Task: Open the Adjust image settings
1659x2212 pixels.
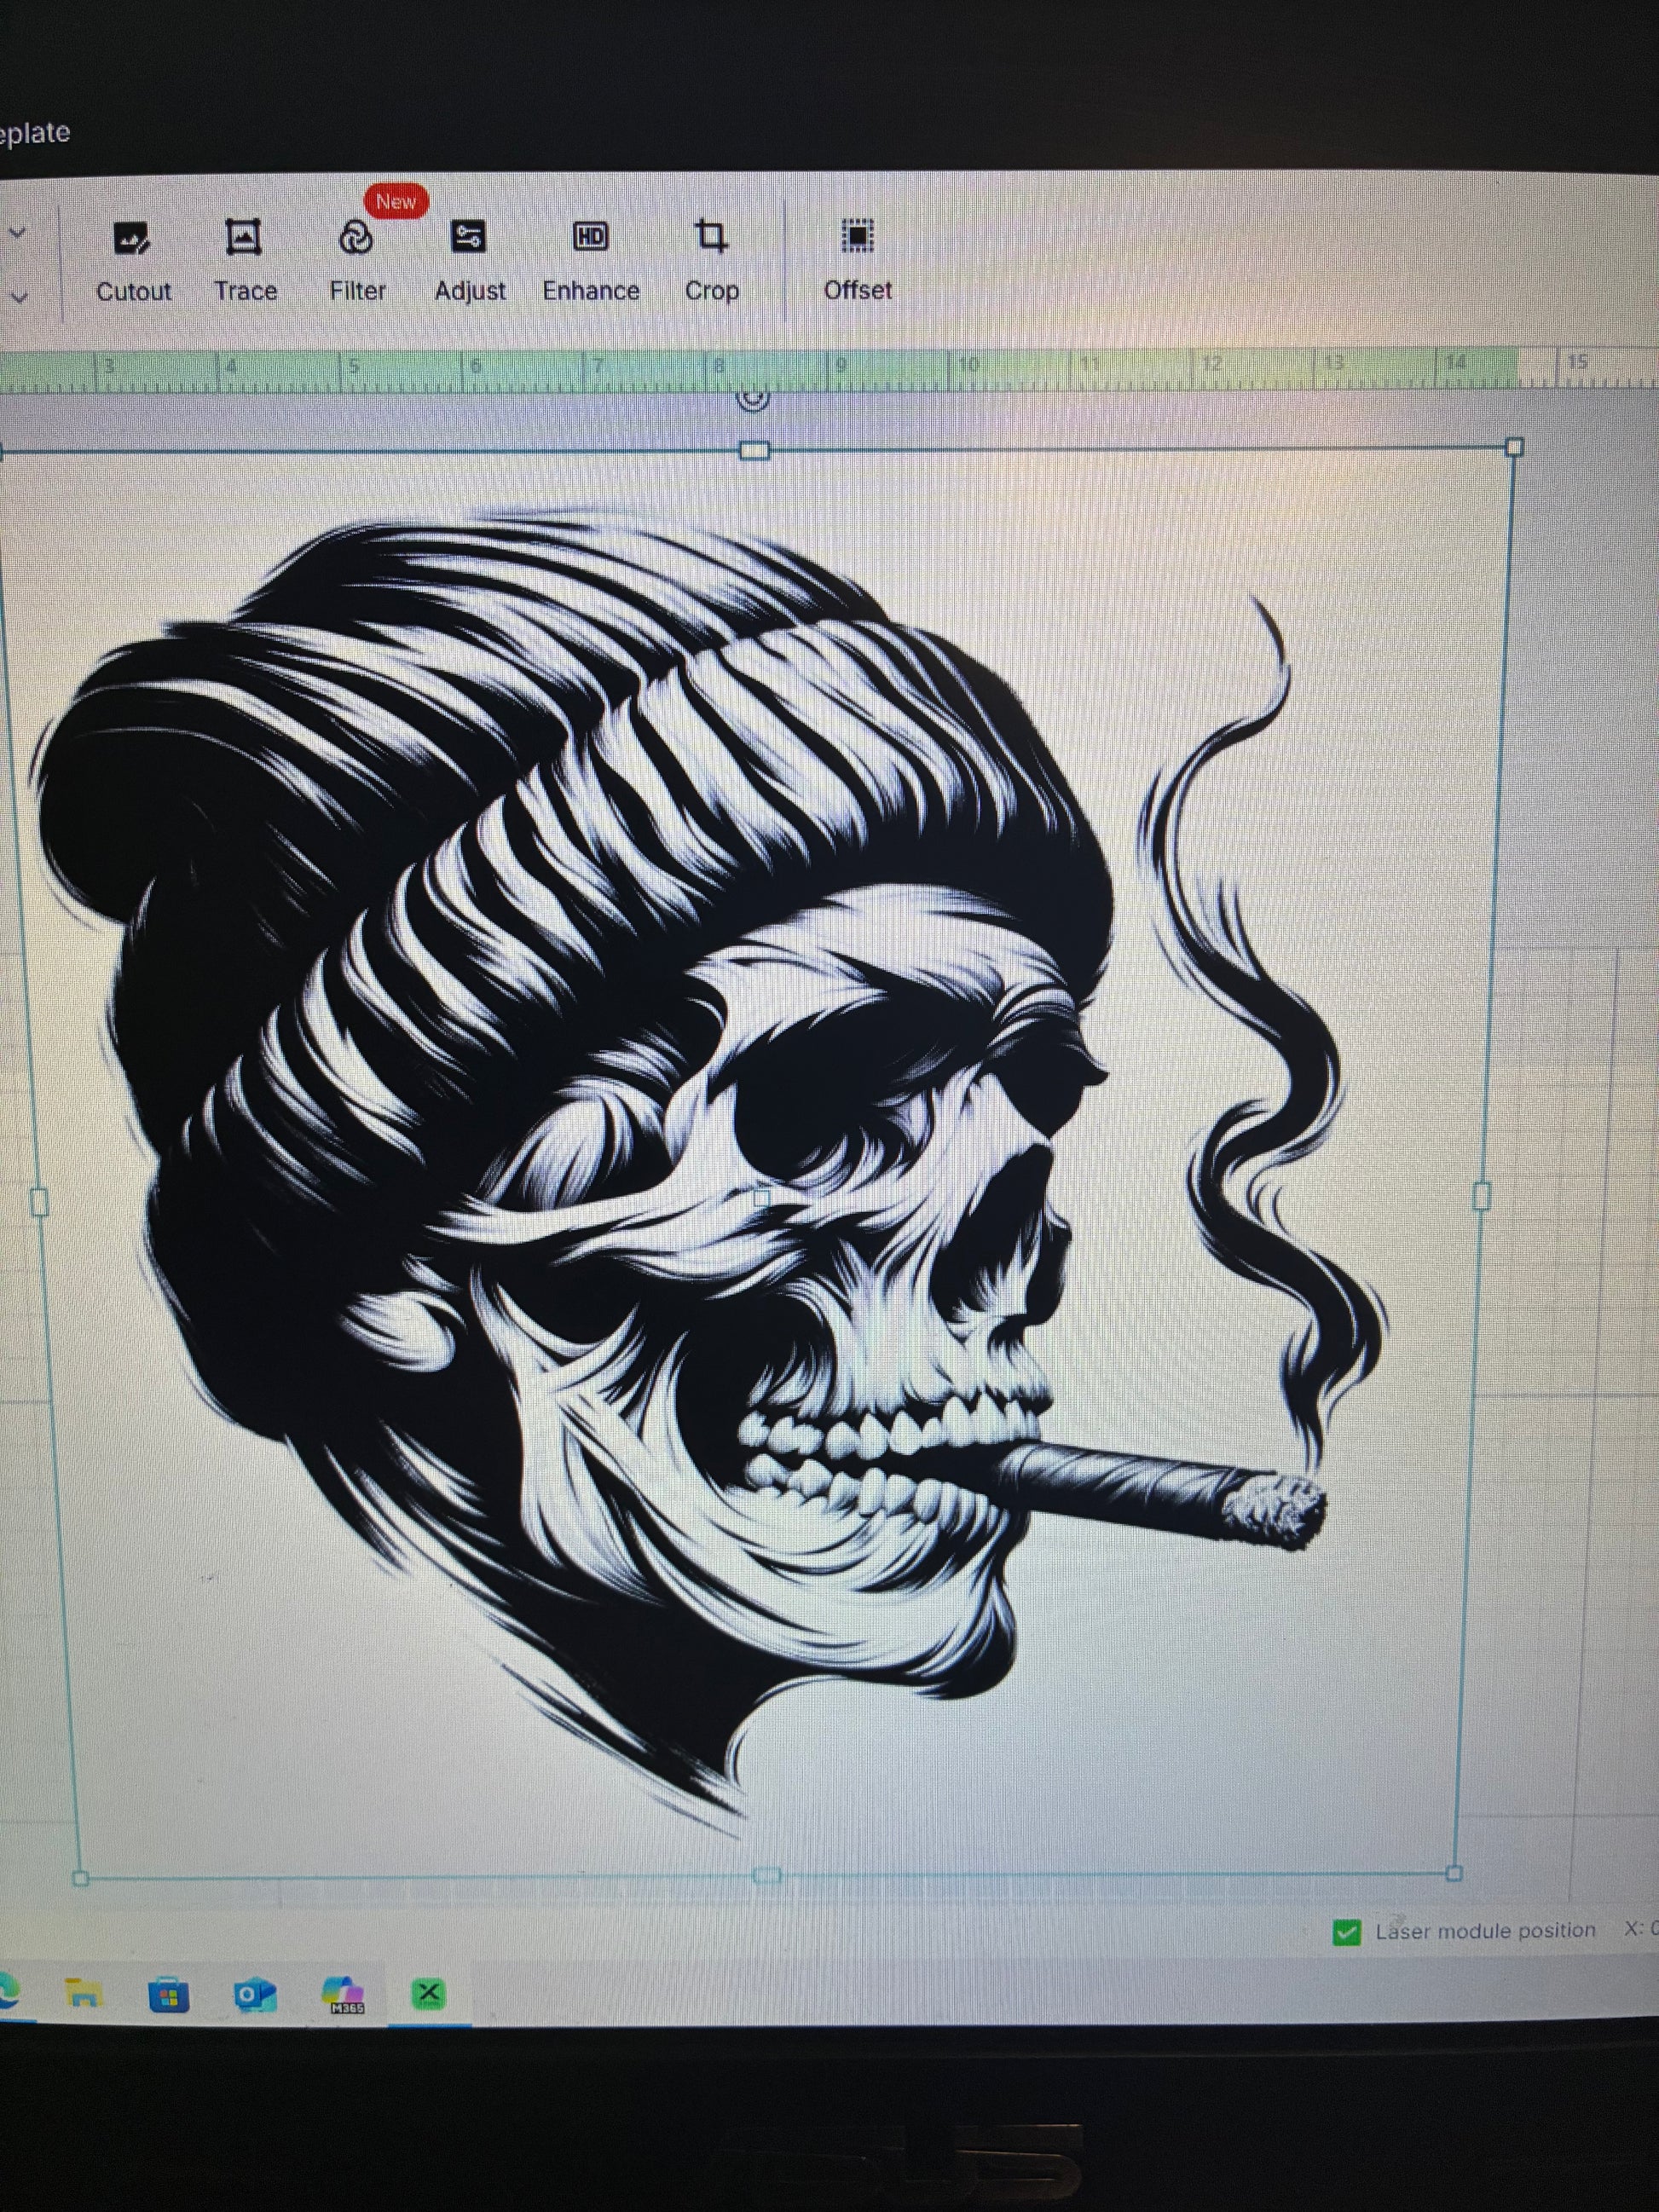Action: [469, 261]
